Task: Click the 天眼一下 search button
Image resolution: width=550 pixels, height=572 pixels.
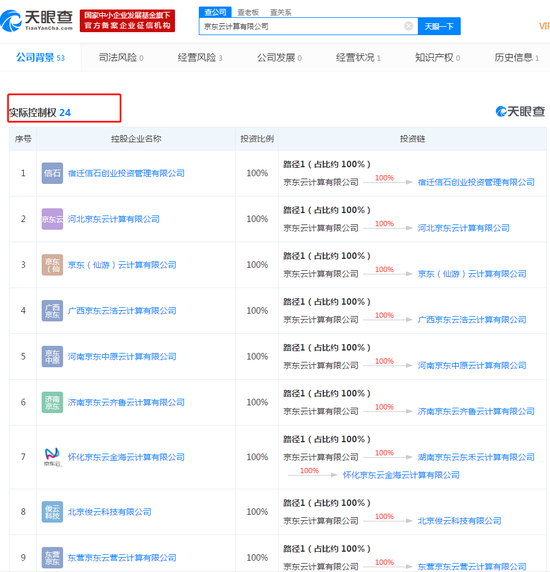Action: pos(439,26)
